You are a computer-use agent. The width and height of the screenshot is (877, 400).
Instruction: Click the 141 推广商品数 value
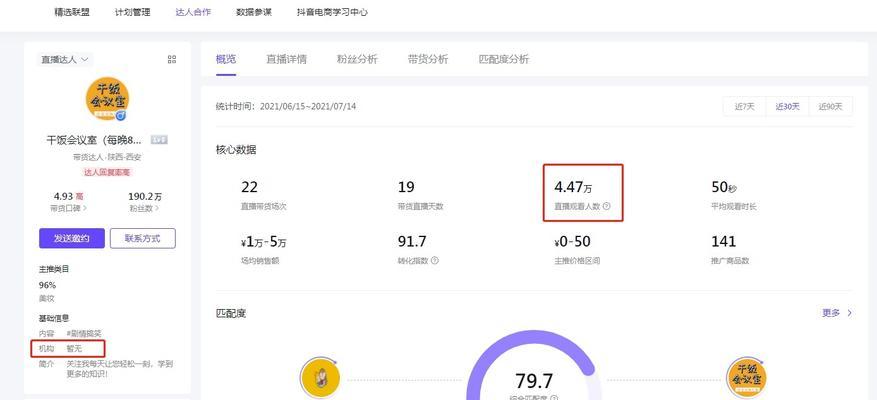(x=723, y=242)
